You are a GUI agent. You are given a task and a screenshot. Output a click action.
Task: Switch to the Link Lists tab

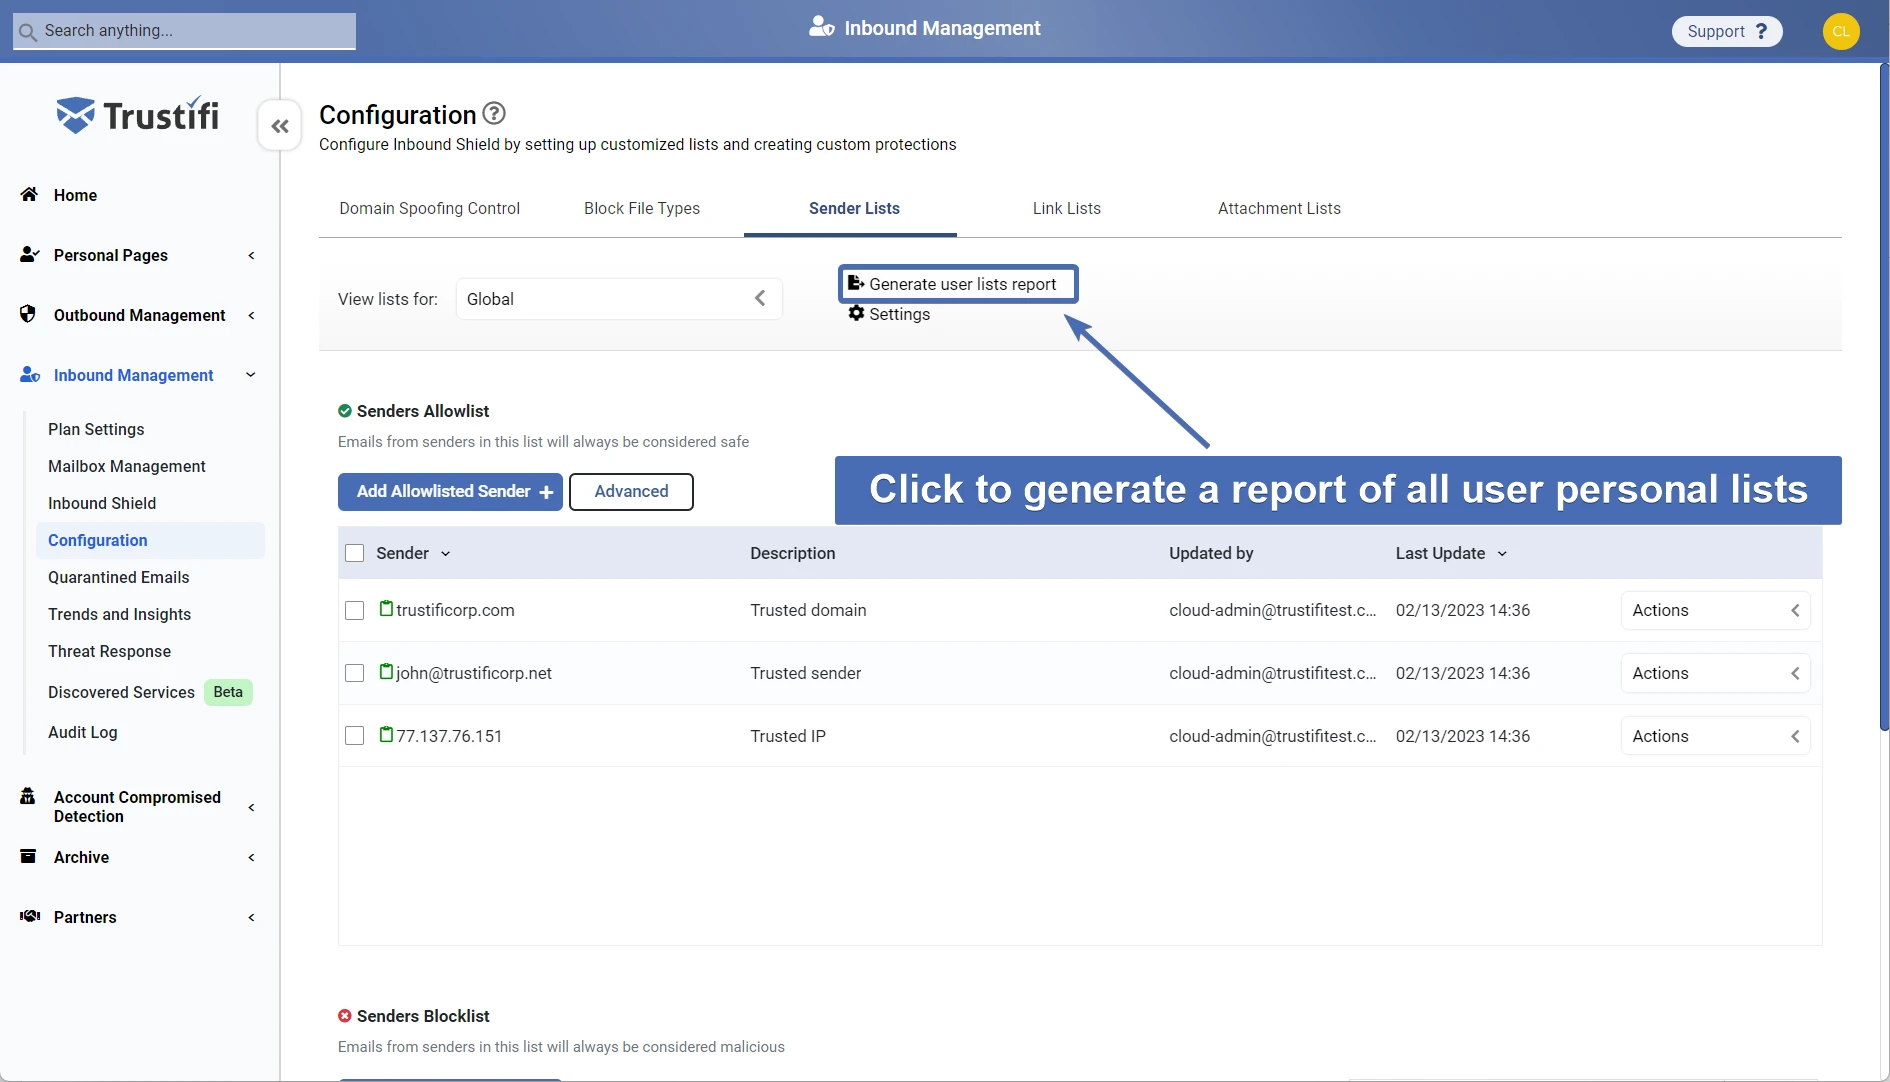1066,208
